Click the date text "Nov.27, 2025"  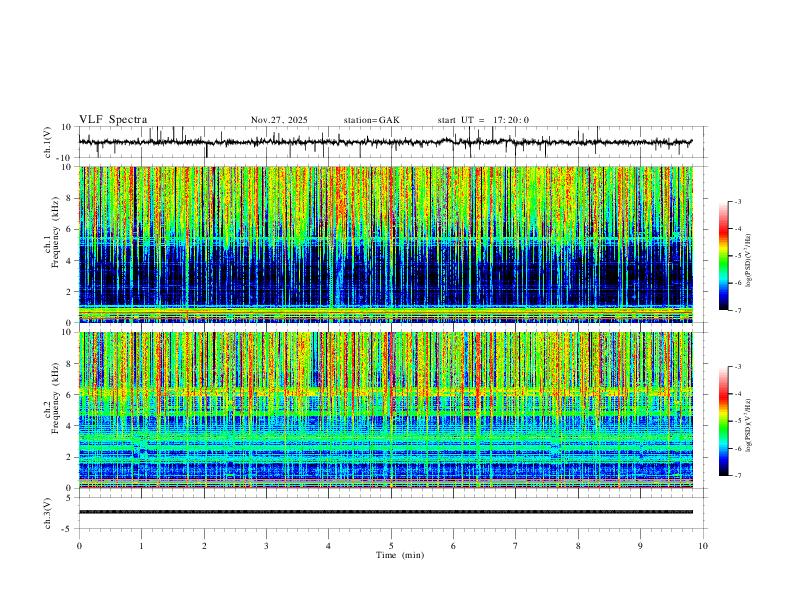point(279,120)
